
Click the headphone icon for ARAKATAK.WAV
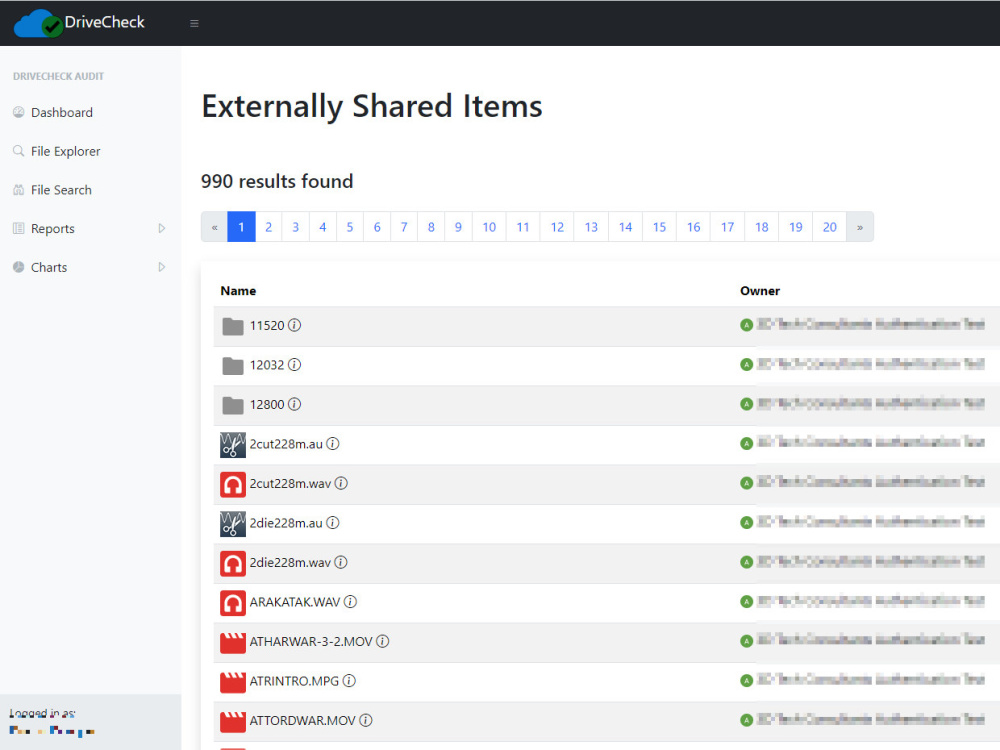[x=233, y=603]
